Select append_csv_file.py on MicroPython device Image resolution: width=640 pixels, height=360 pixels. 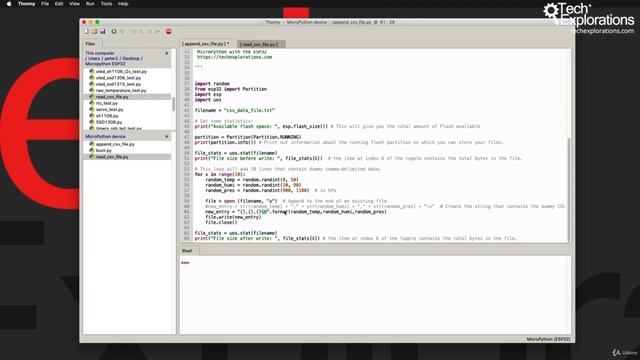coord(115,144)
